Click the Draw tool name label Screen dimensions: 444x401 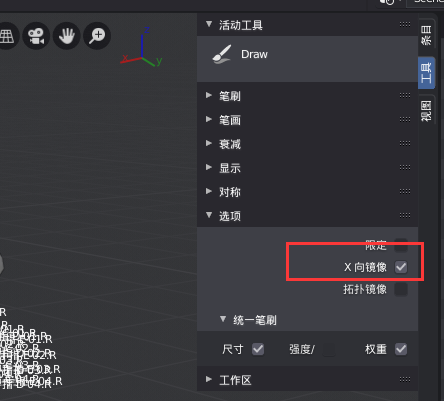pos(254,54)
